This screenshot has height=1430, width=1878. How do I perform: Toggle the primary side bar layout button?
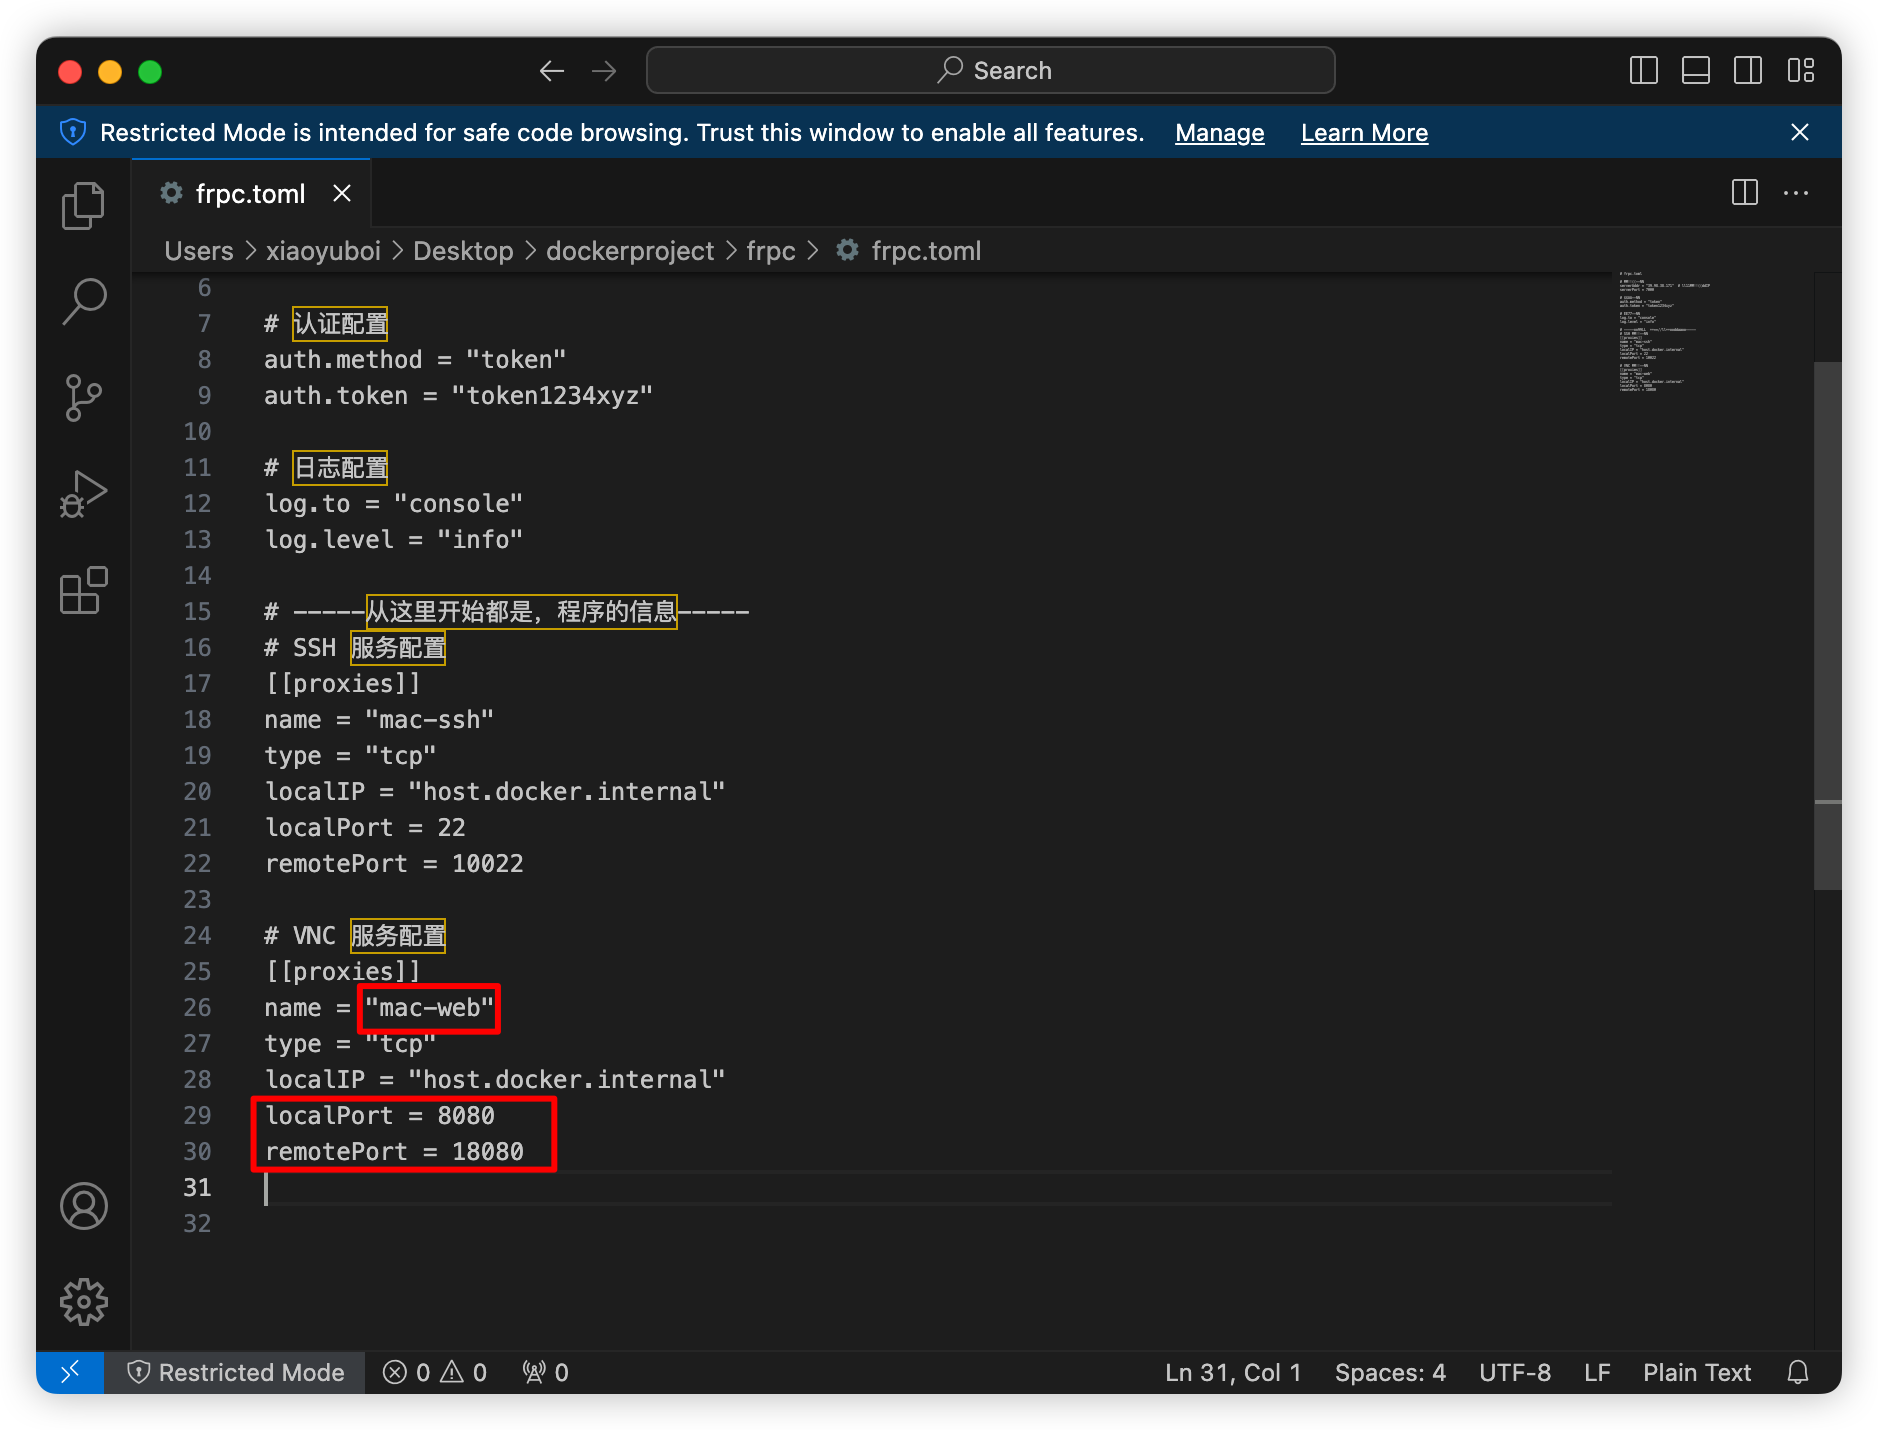point(1644,71)
